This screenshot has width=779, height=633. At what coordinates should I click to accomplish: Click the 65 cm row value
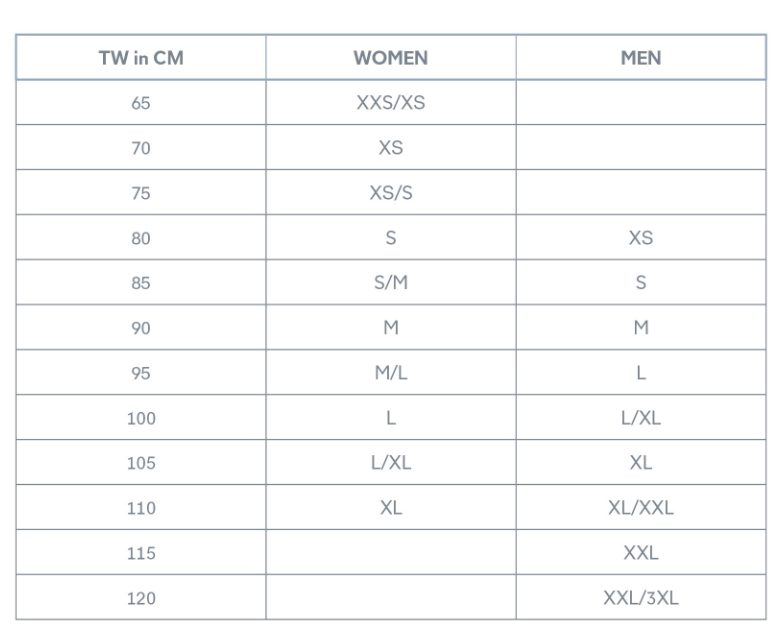tap(141, 103)
